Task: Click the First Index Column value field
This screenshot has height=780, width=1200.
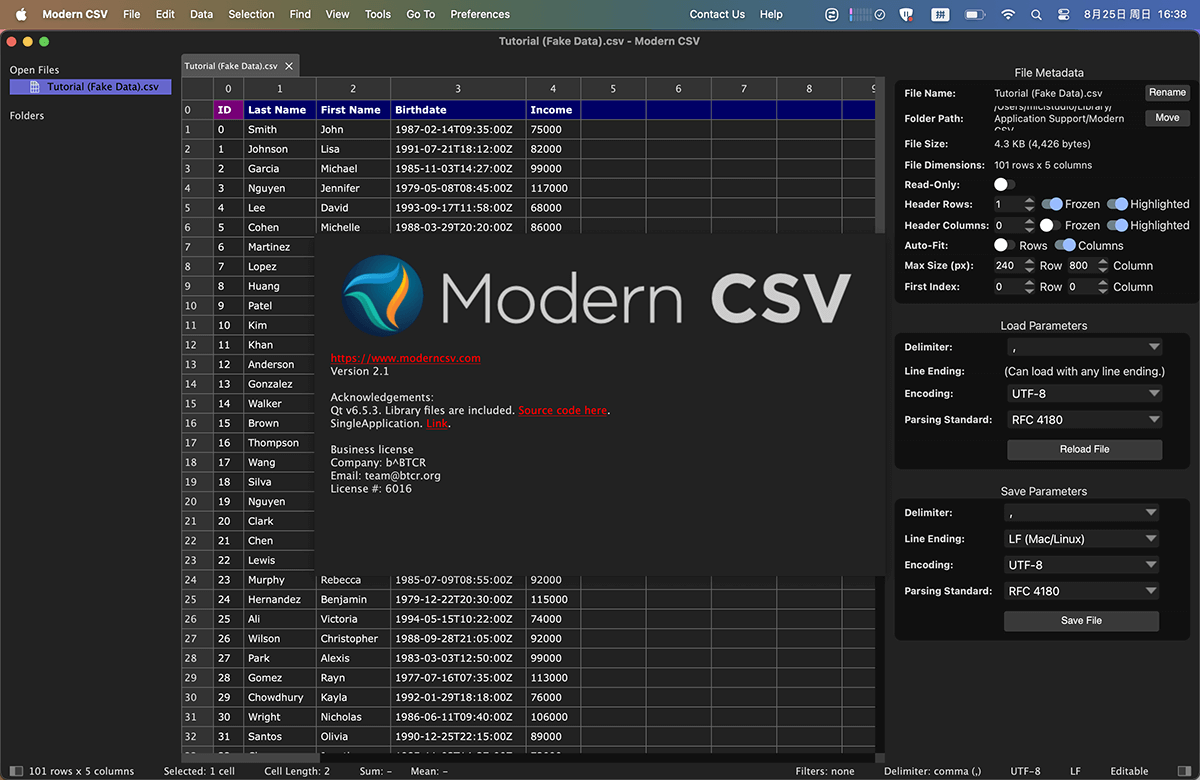Action: point(1081,287)
